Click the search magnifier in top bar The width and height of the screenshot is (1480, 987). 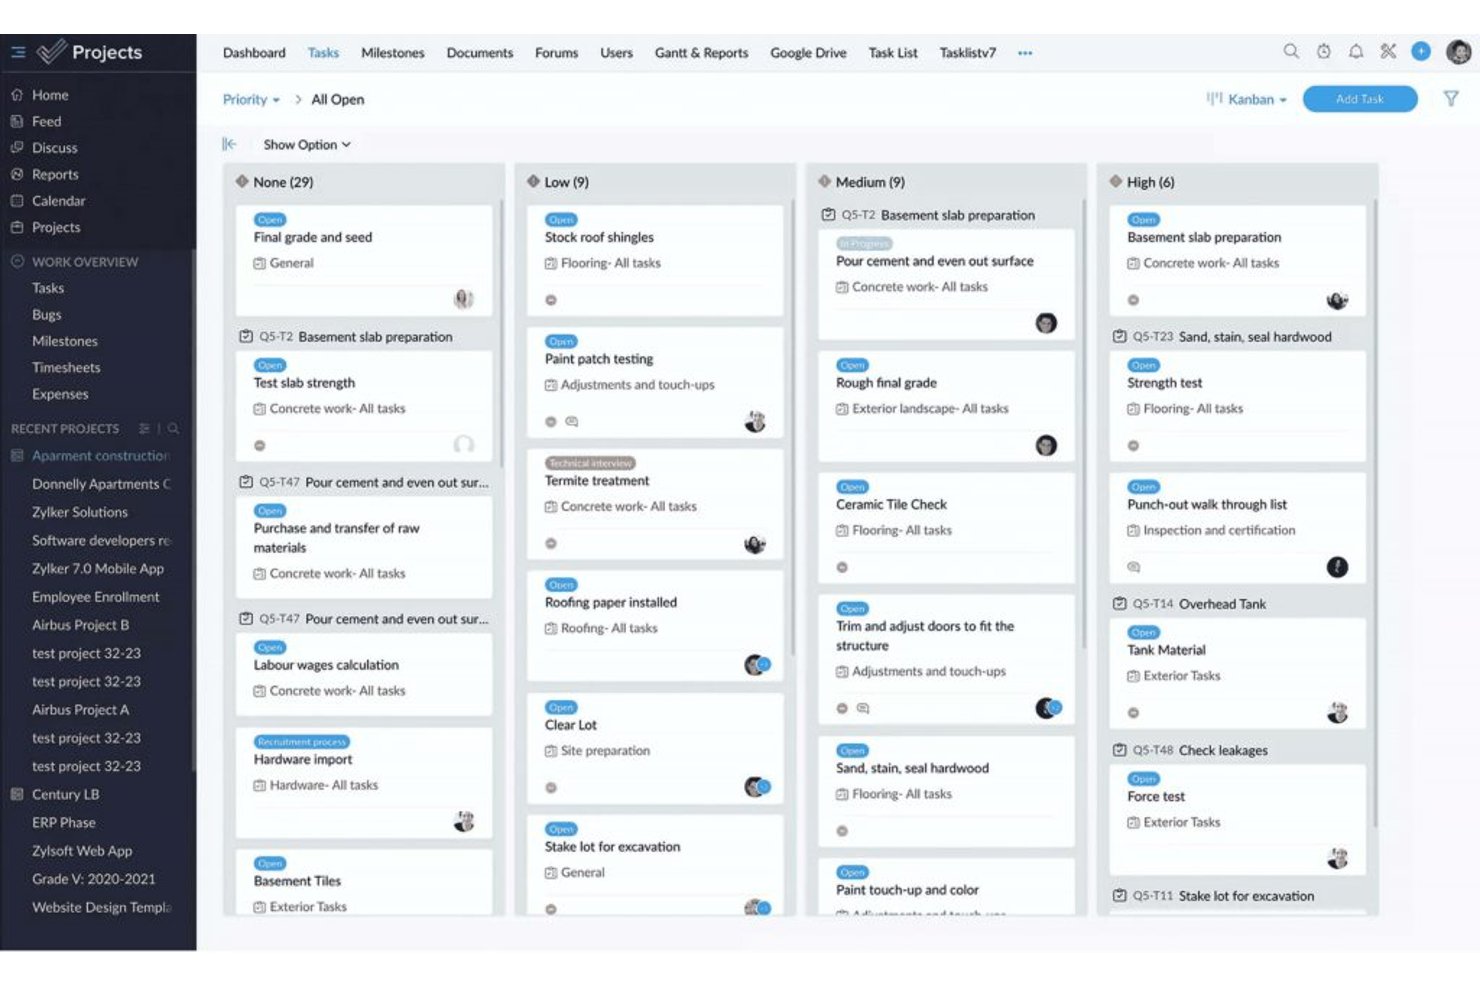(1291, 51)
